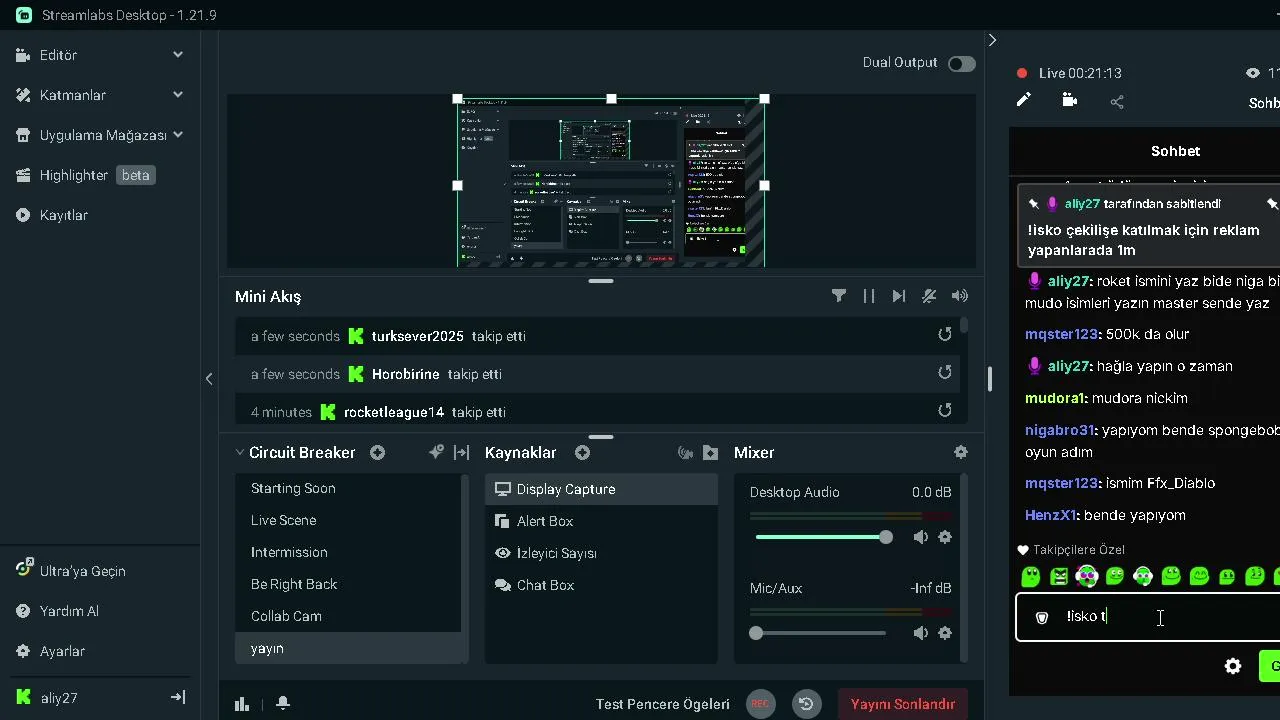The height and width of the screenshot is (720, 1280).
Task: Toggle Mini Akış alert sound volume icon
Action: pos(960,296)
